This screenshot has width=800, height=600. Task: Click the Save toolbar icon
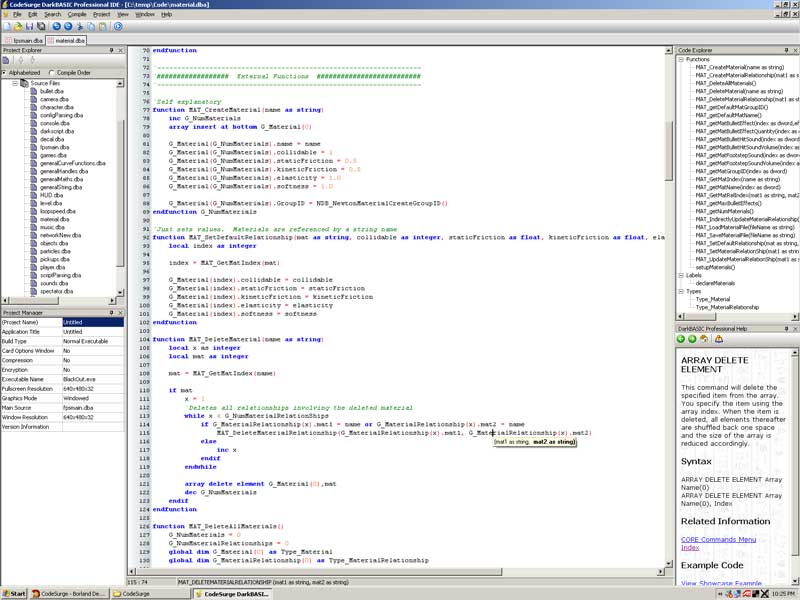click(30, 27)
